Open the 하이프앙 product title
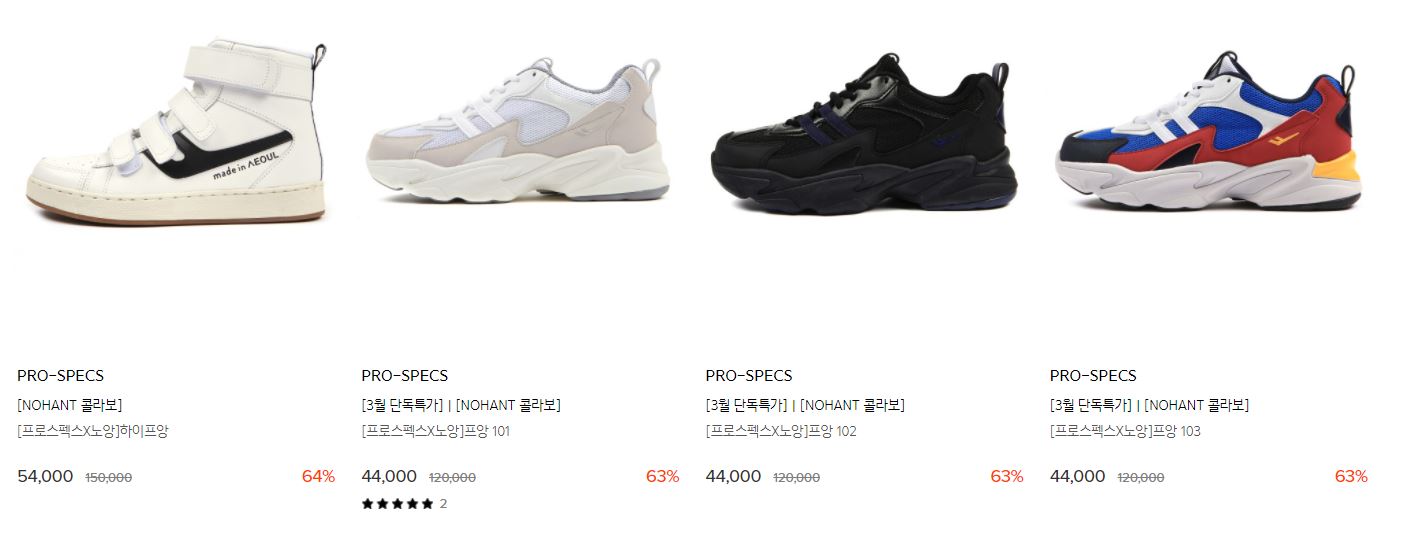The height and width of the screenshot is (538, 1407). click(x=93, y=431)
